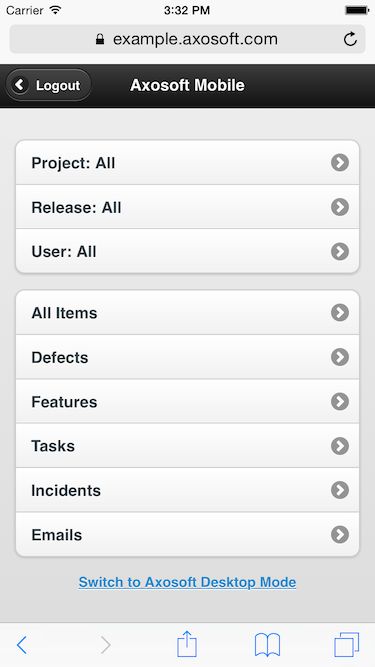Screen dimensions: 375x667
Task: Open the Safari bookmarks book icon
Action: click(x=267, y=645)
